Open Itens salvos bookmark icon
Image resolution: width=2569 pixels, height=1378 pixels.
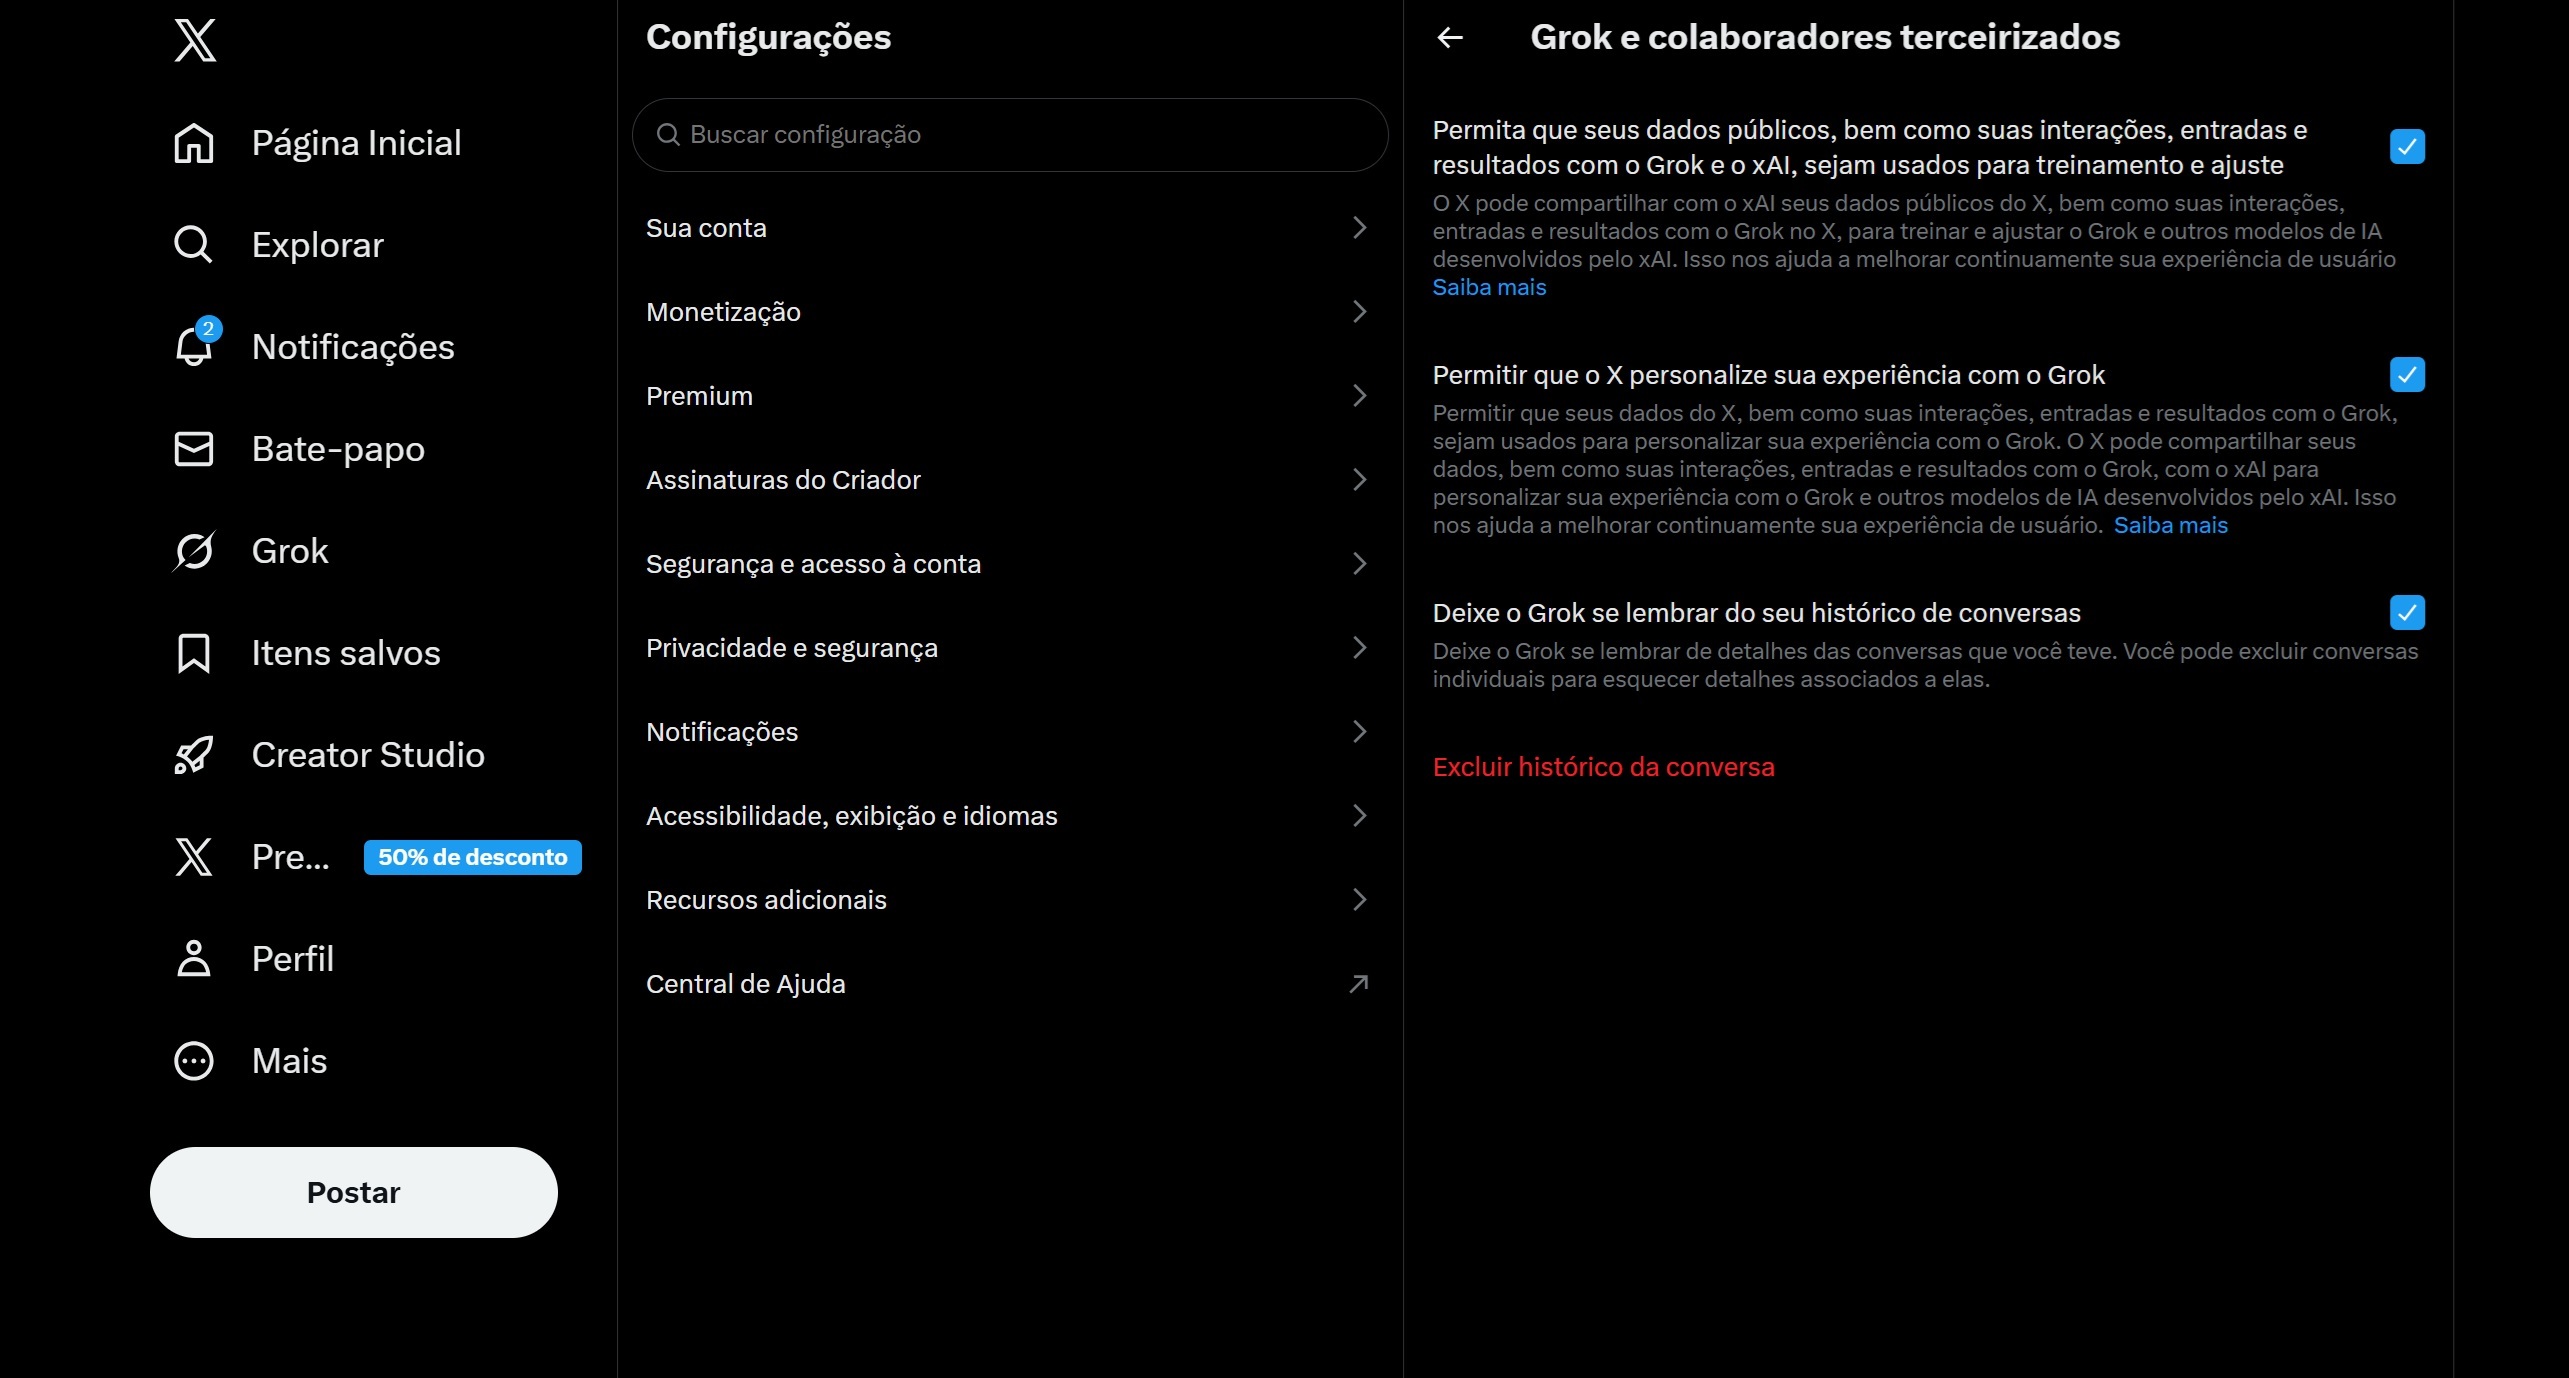194,653
